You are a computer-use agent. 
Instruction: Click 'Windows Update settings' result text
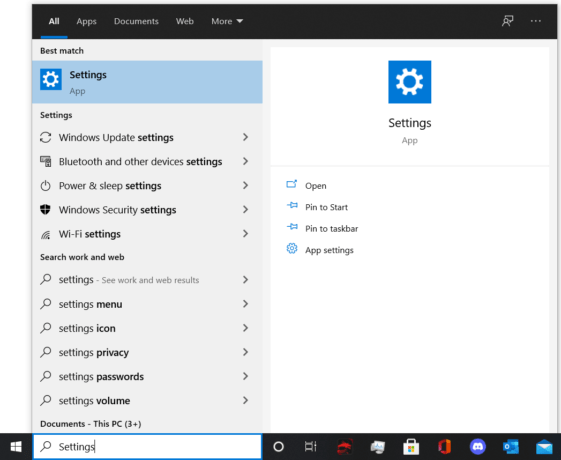(x=116, y=138)
